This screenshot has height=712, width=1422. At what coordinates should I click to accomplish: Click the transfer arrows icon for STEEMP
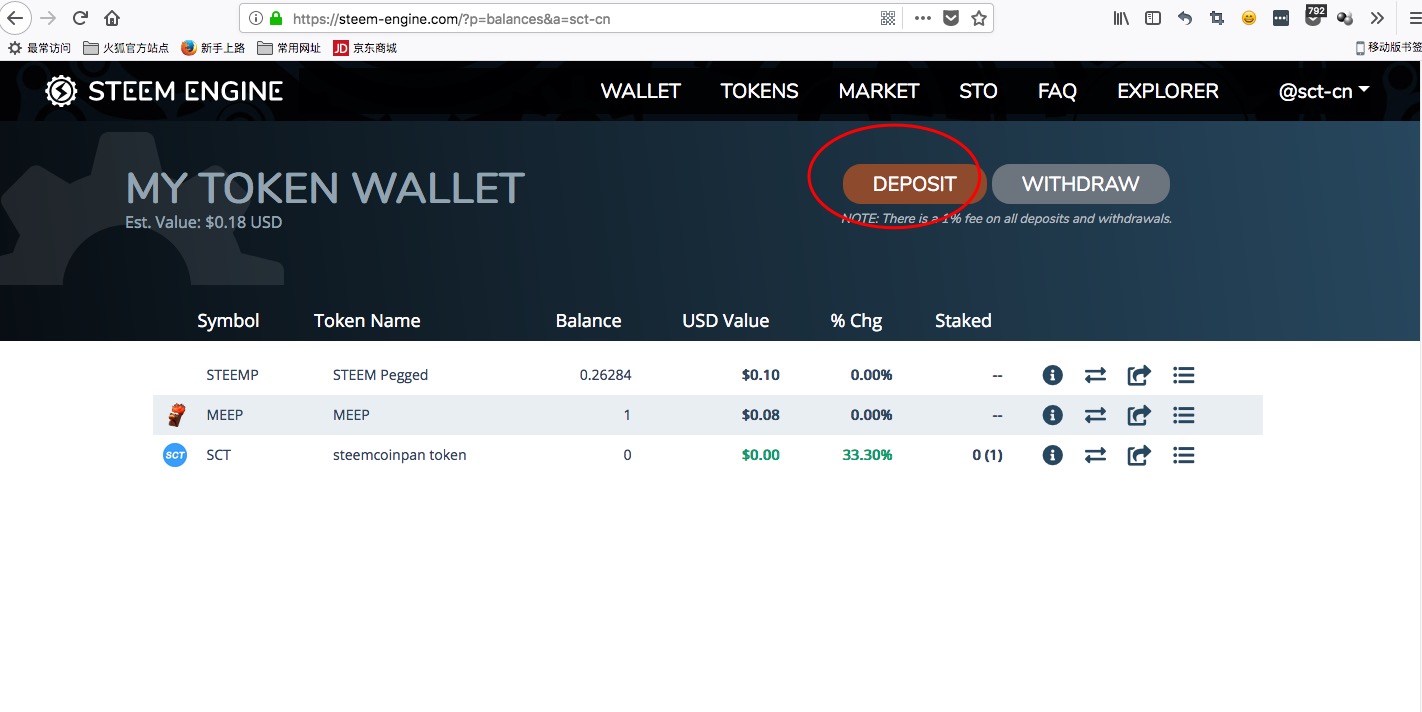click(1096, 375)
